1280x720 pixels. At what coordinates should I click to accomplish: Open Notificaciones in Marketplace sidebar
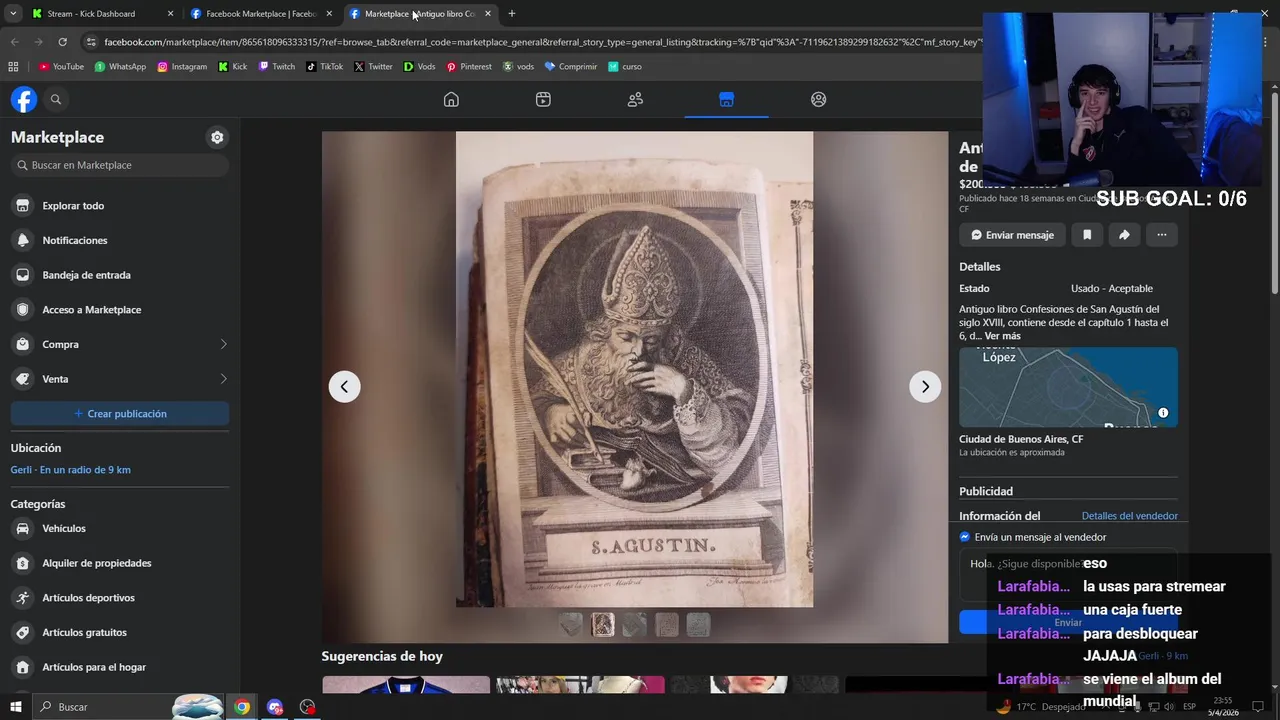click(120, 240)
